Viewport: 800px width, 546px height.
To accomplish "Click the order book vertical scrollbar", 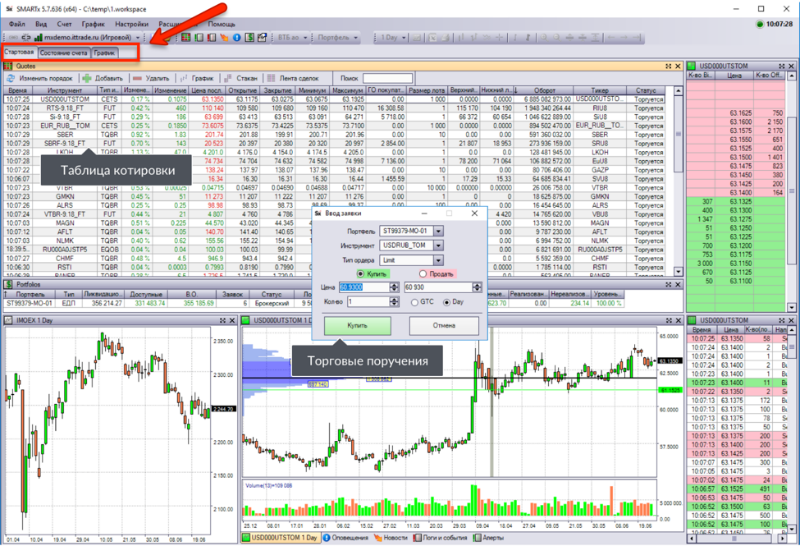I will click(x=792, y=191).
